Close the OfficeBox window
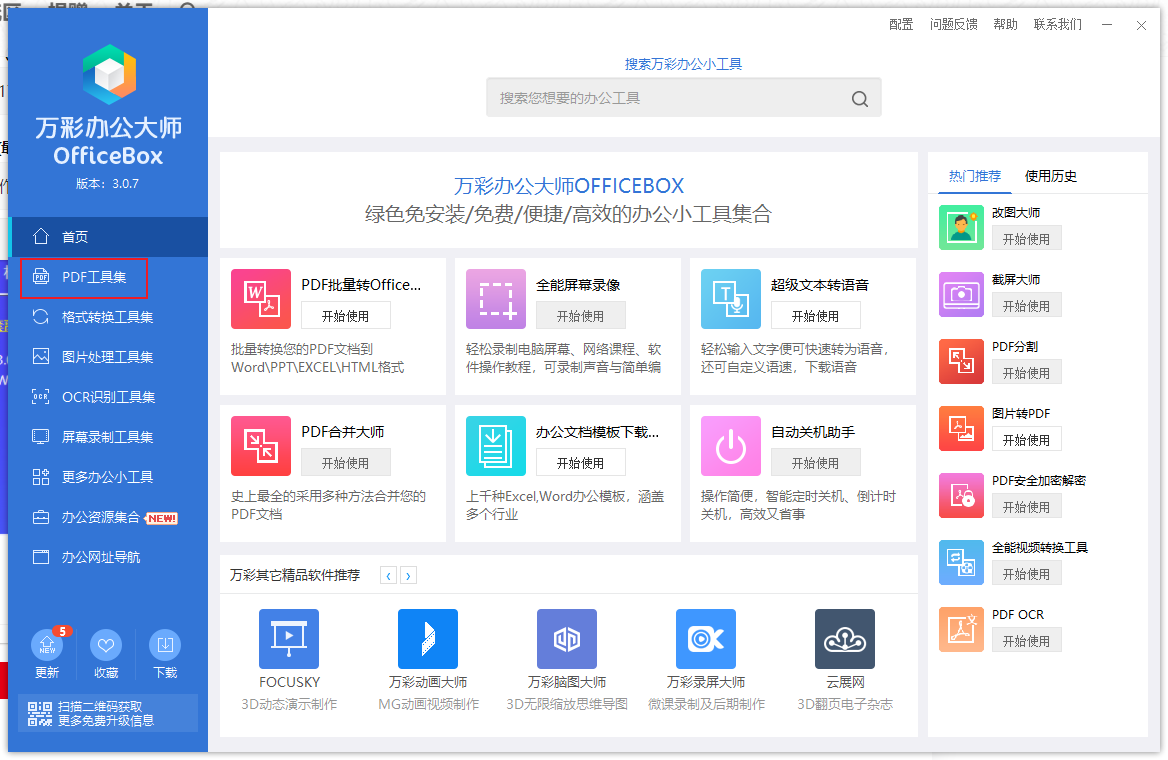Viewport: 1168px width, 760px height. pos(1141,25)
